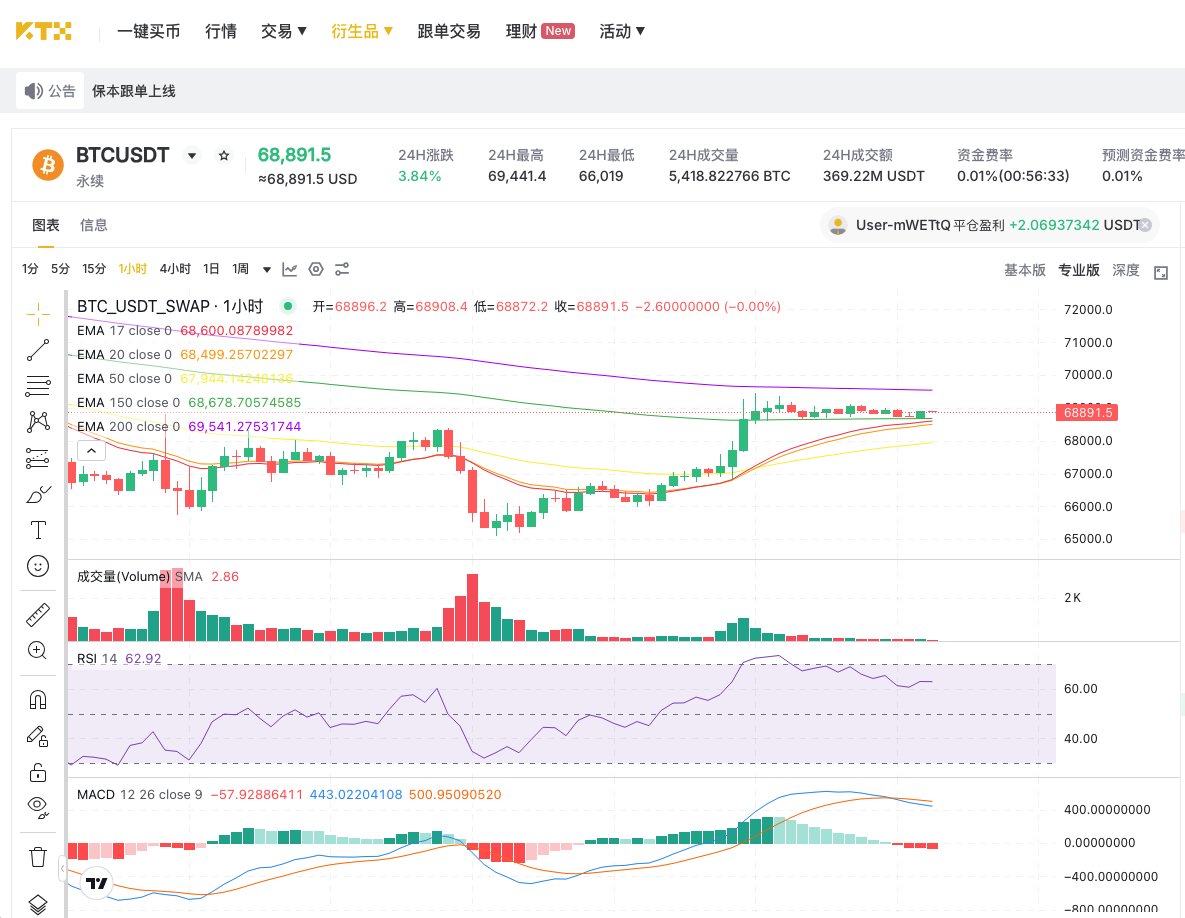Enable fullscreen chart mode
Viewport: 1185px width, 918px height.
coord(1161,269)
